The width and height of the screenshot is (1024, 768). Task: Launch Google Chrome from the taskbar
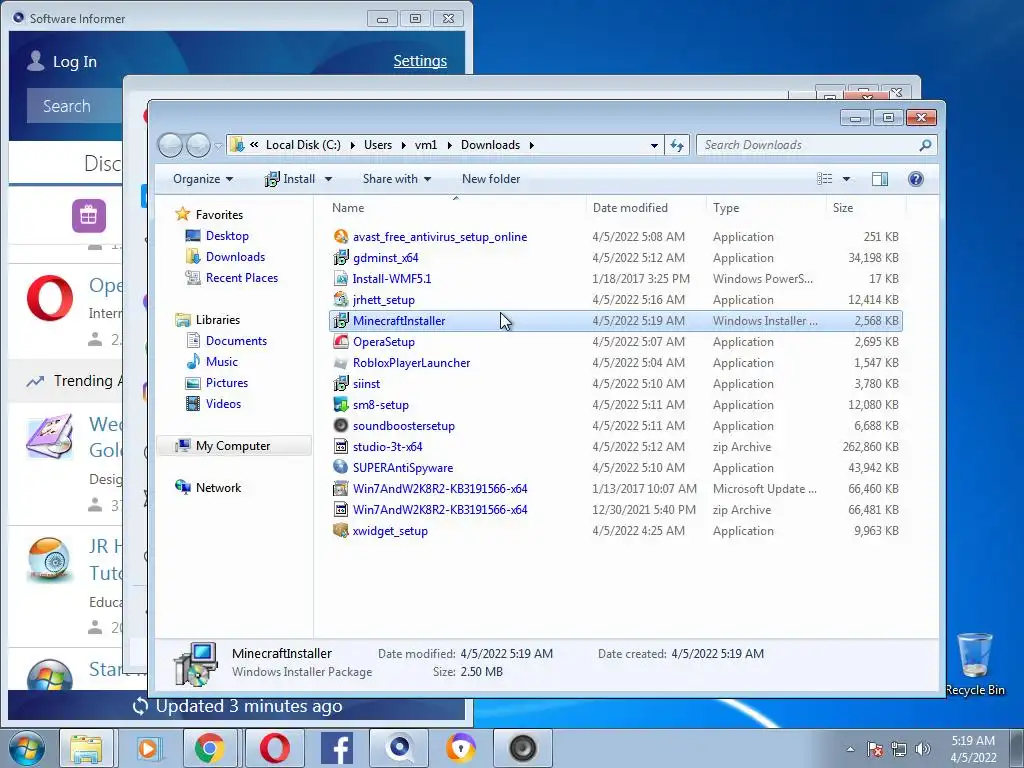point(209,748)
